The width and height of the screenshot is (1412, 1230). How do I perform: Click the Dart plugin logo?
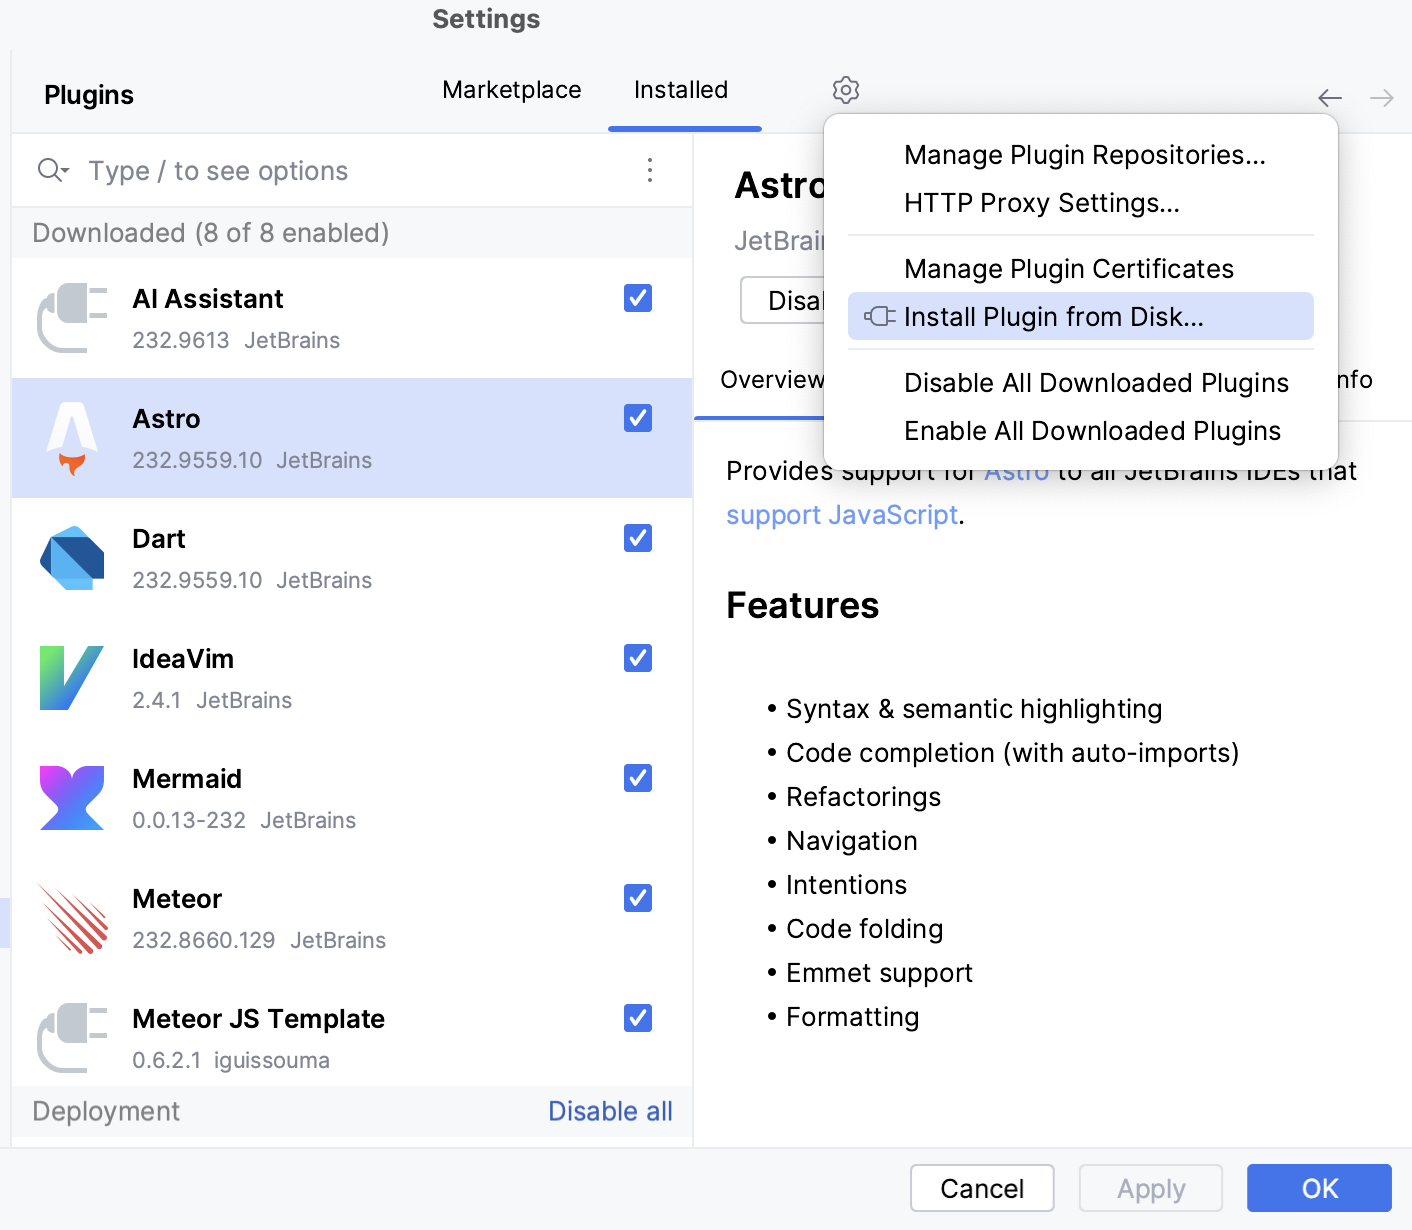pos(72,558)
